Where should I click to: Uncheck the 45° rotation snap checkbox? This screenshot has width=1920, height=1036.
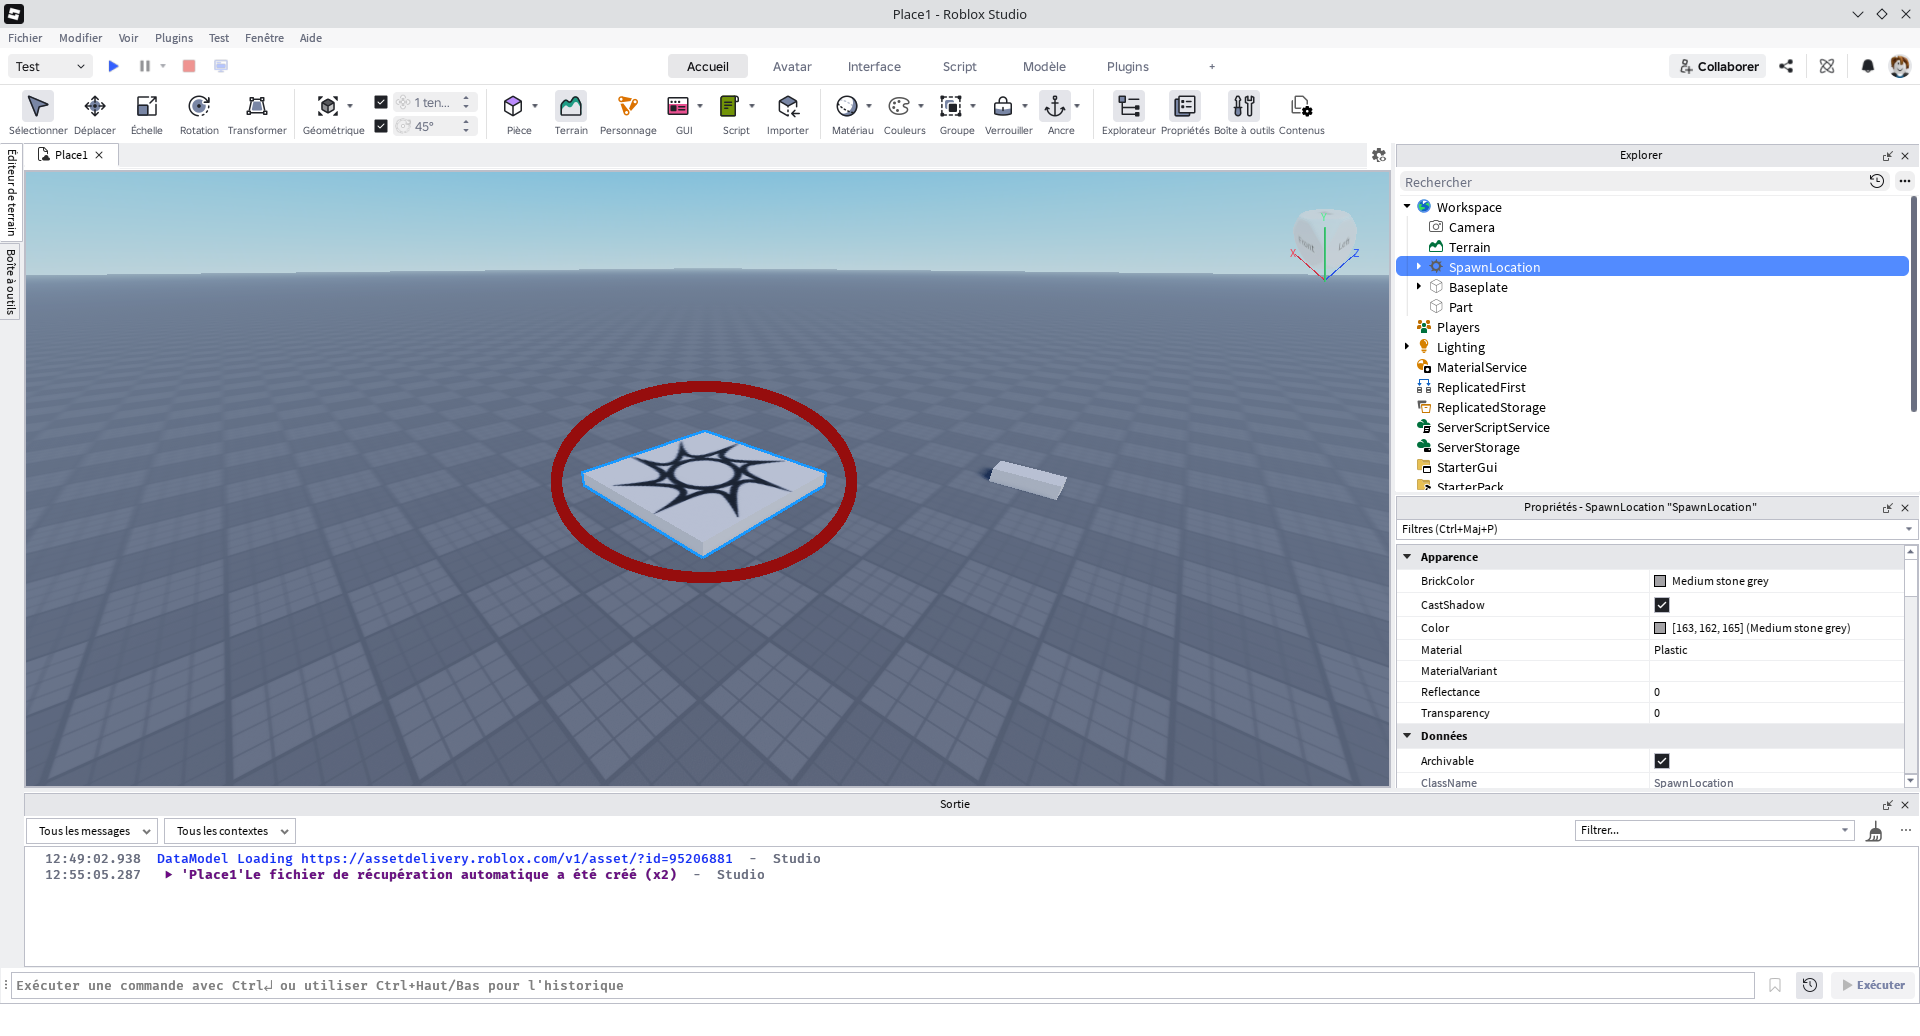coord(381,126)
